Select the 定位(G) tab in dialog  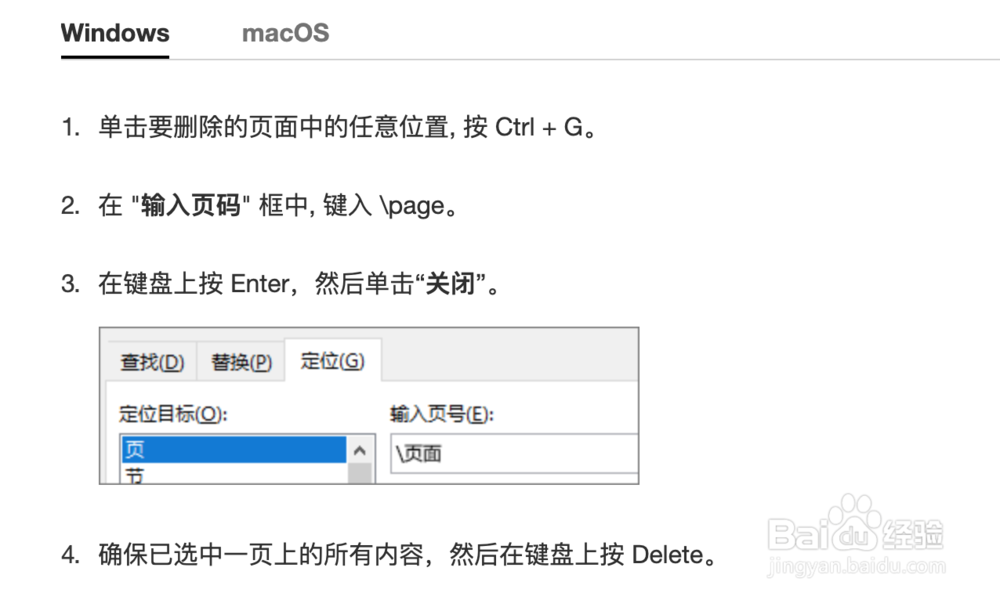coord(332,360)
